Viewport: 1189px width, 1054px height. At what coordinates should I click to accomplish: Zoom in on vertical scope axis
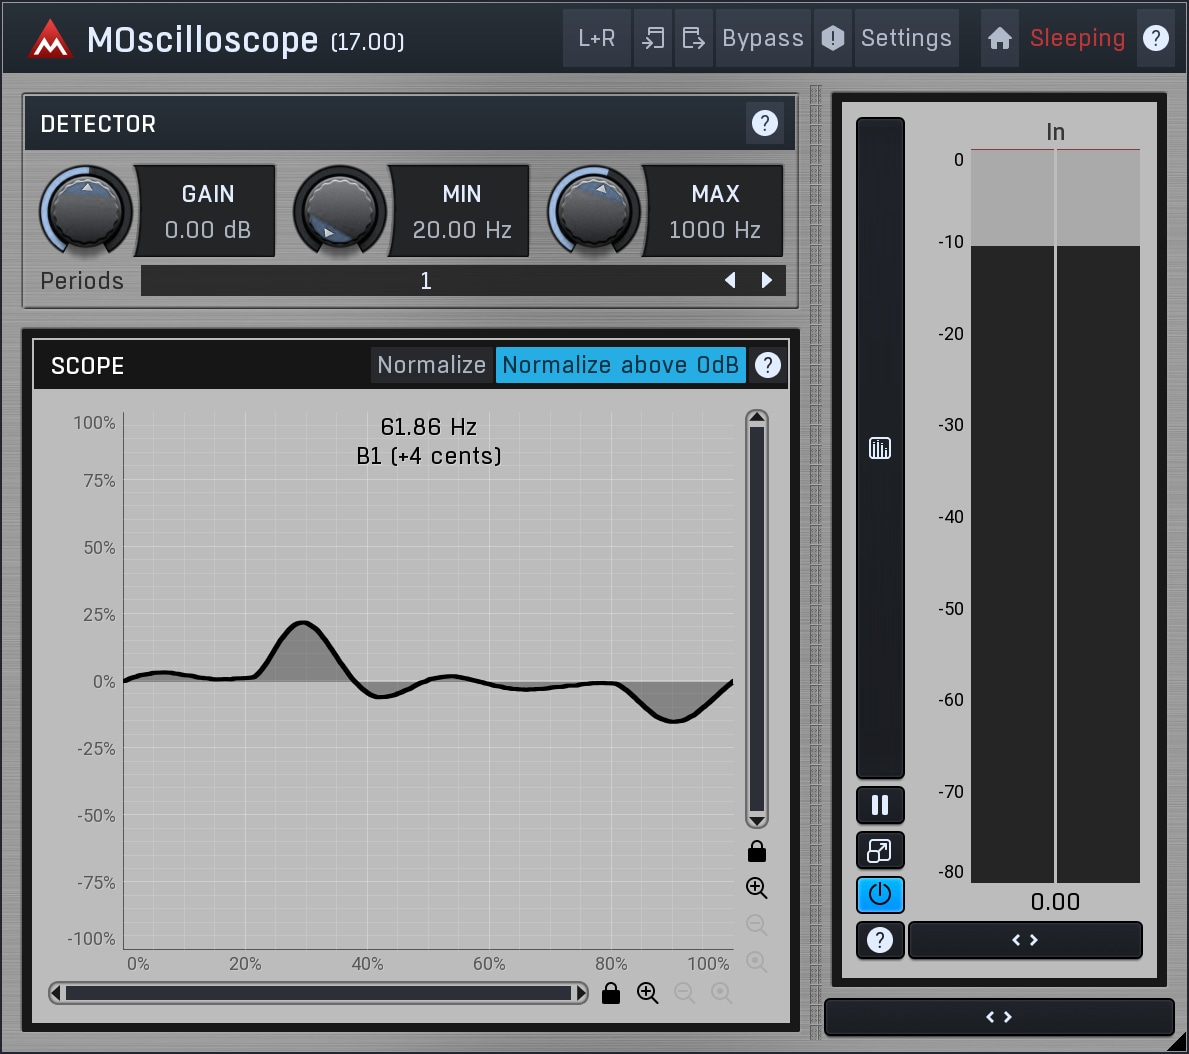[x=757, y=888]
